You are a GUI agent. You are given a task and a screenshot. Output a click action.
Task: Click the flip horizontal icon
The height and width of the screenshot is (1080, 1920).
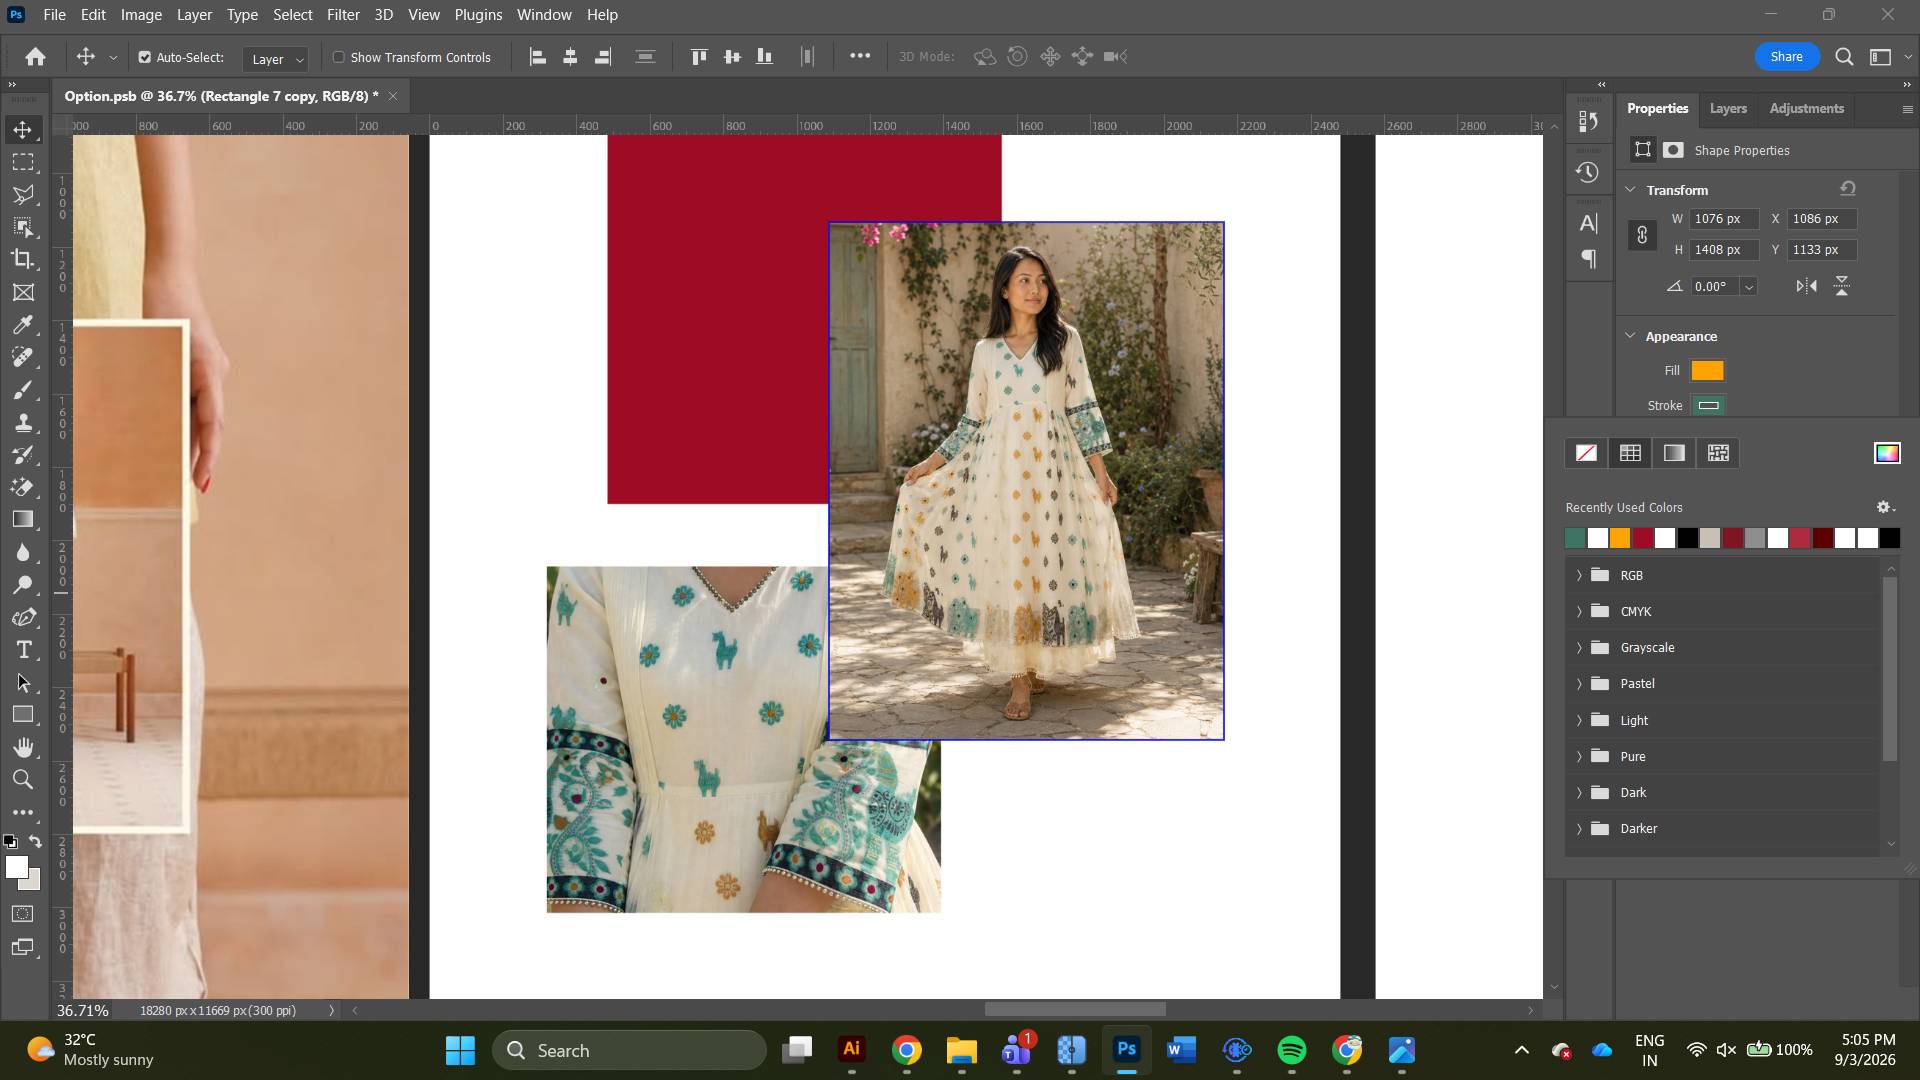coord(1806,286)
